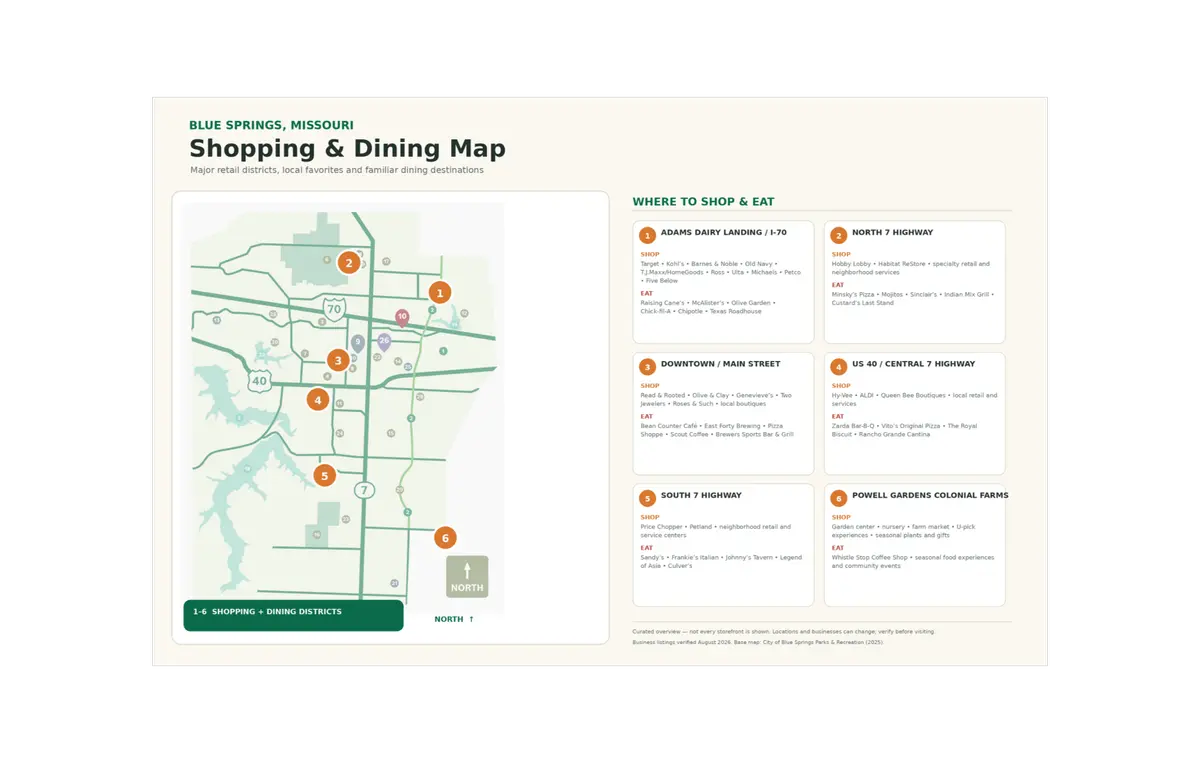
Task: Click the 'Target • Kohl's • Barnes & Noble' store list
Action: 721,273
